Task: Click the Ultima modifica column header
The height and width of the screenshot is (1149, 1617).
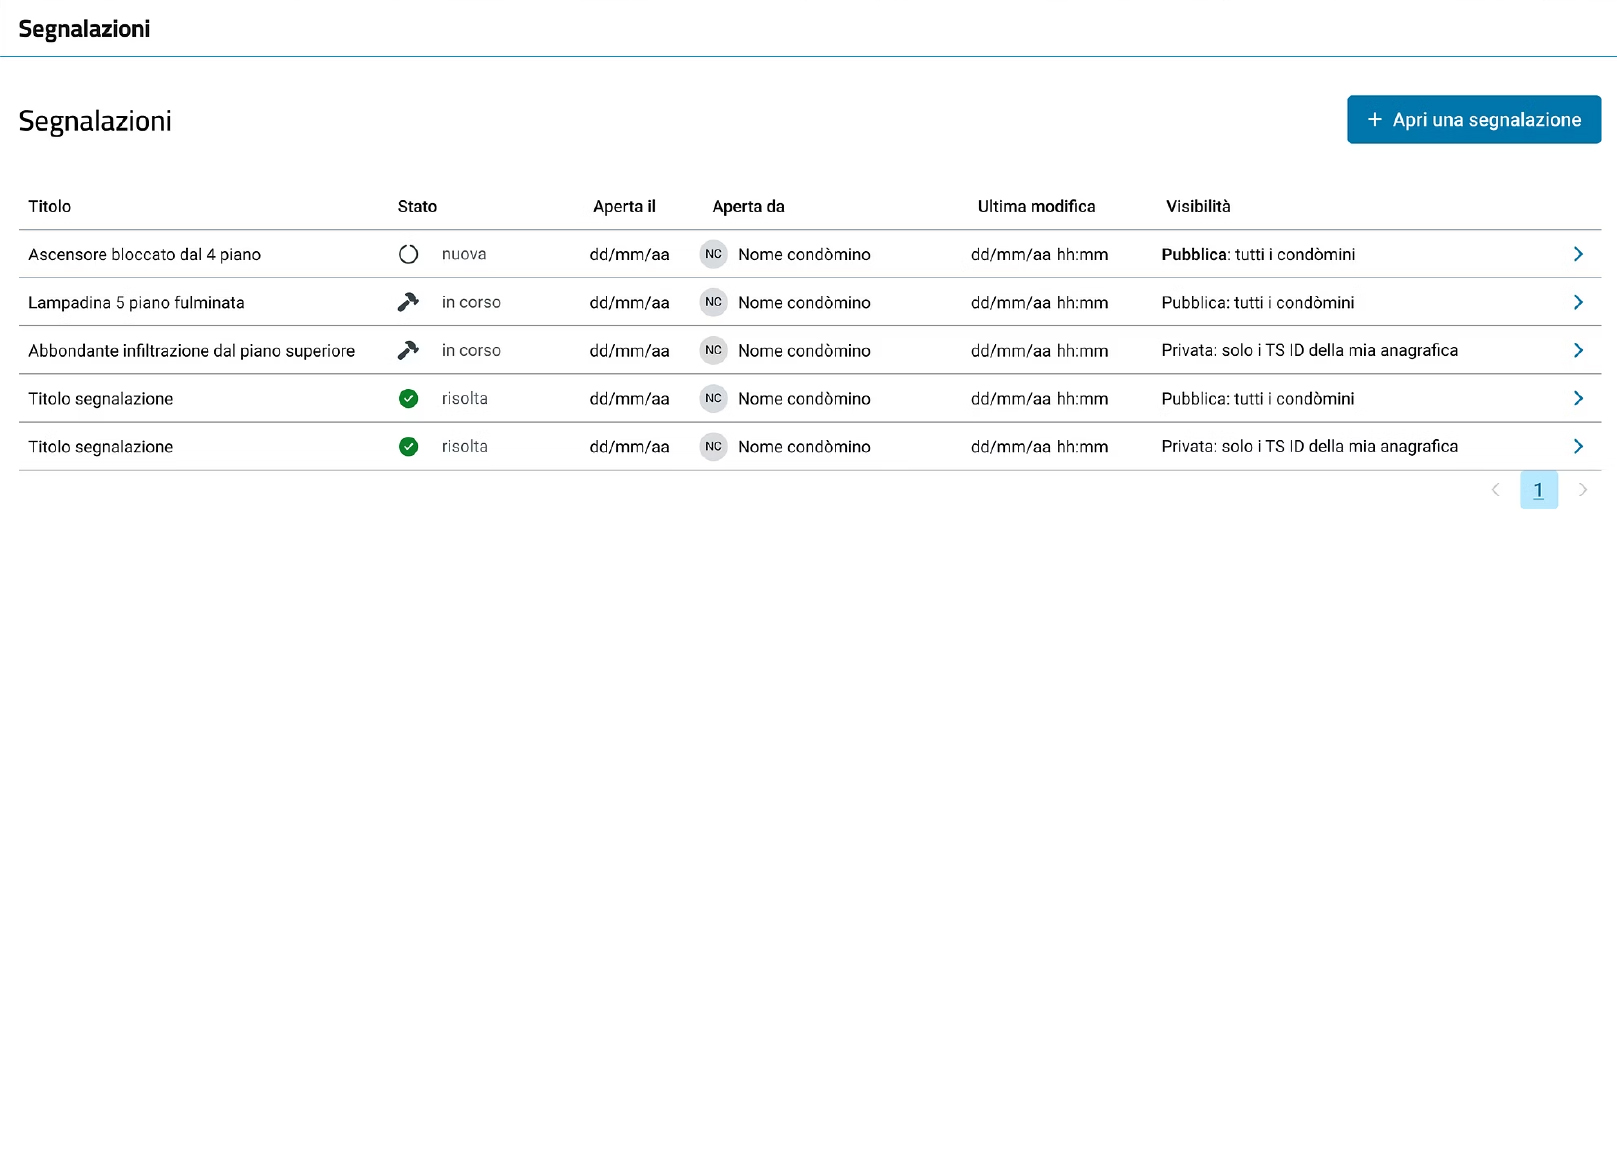Action: point(1036,206)
